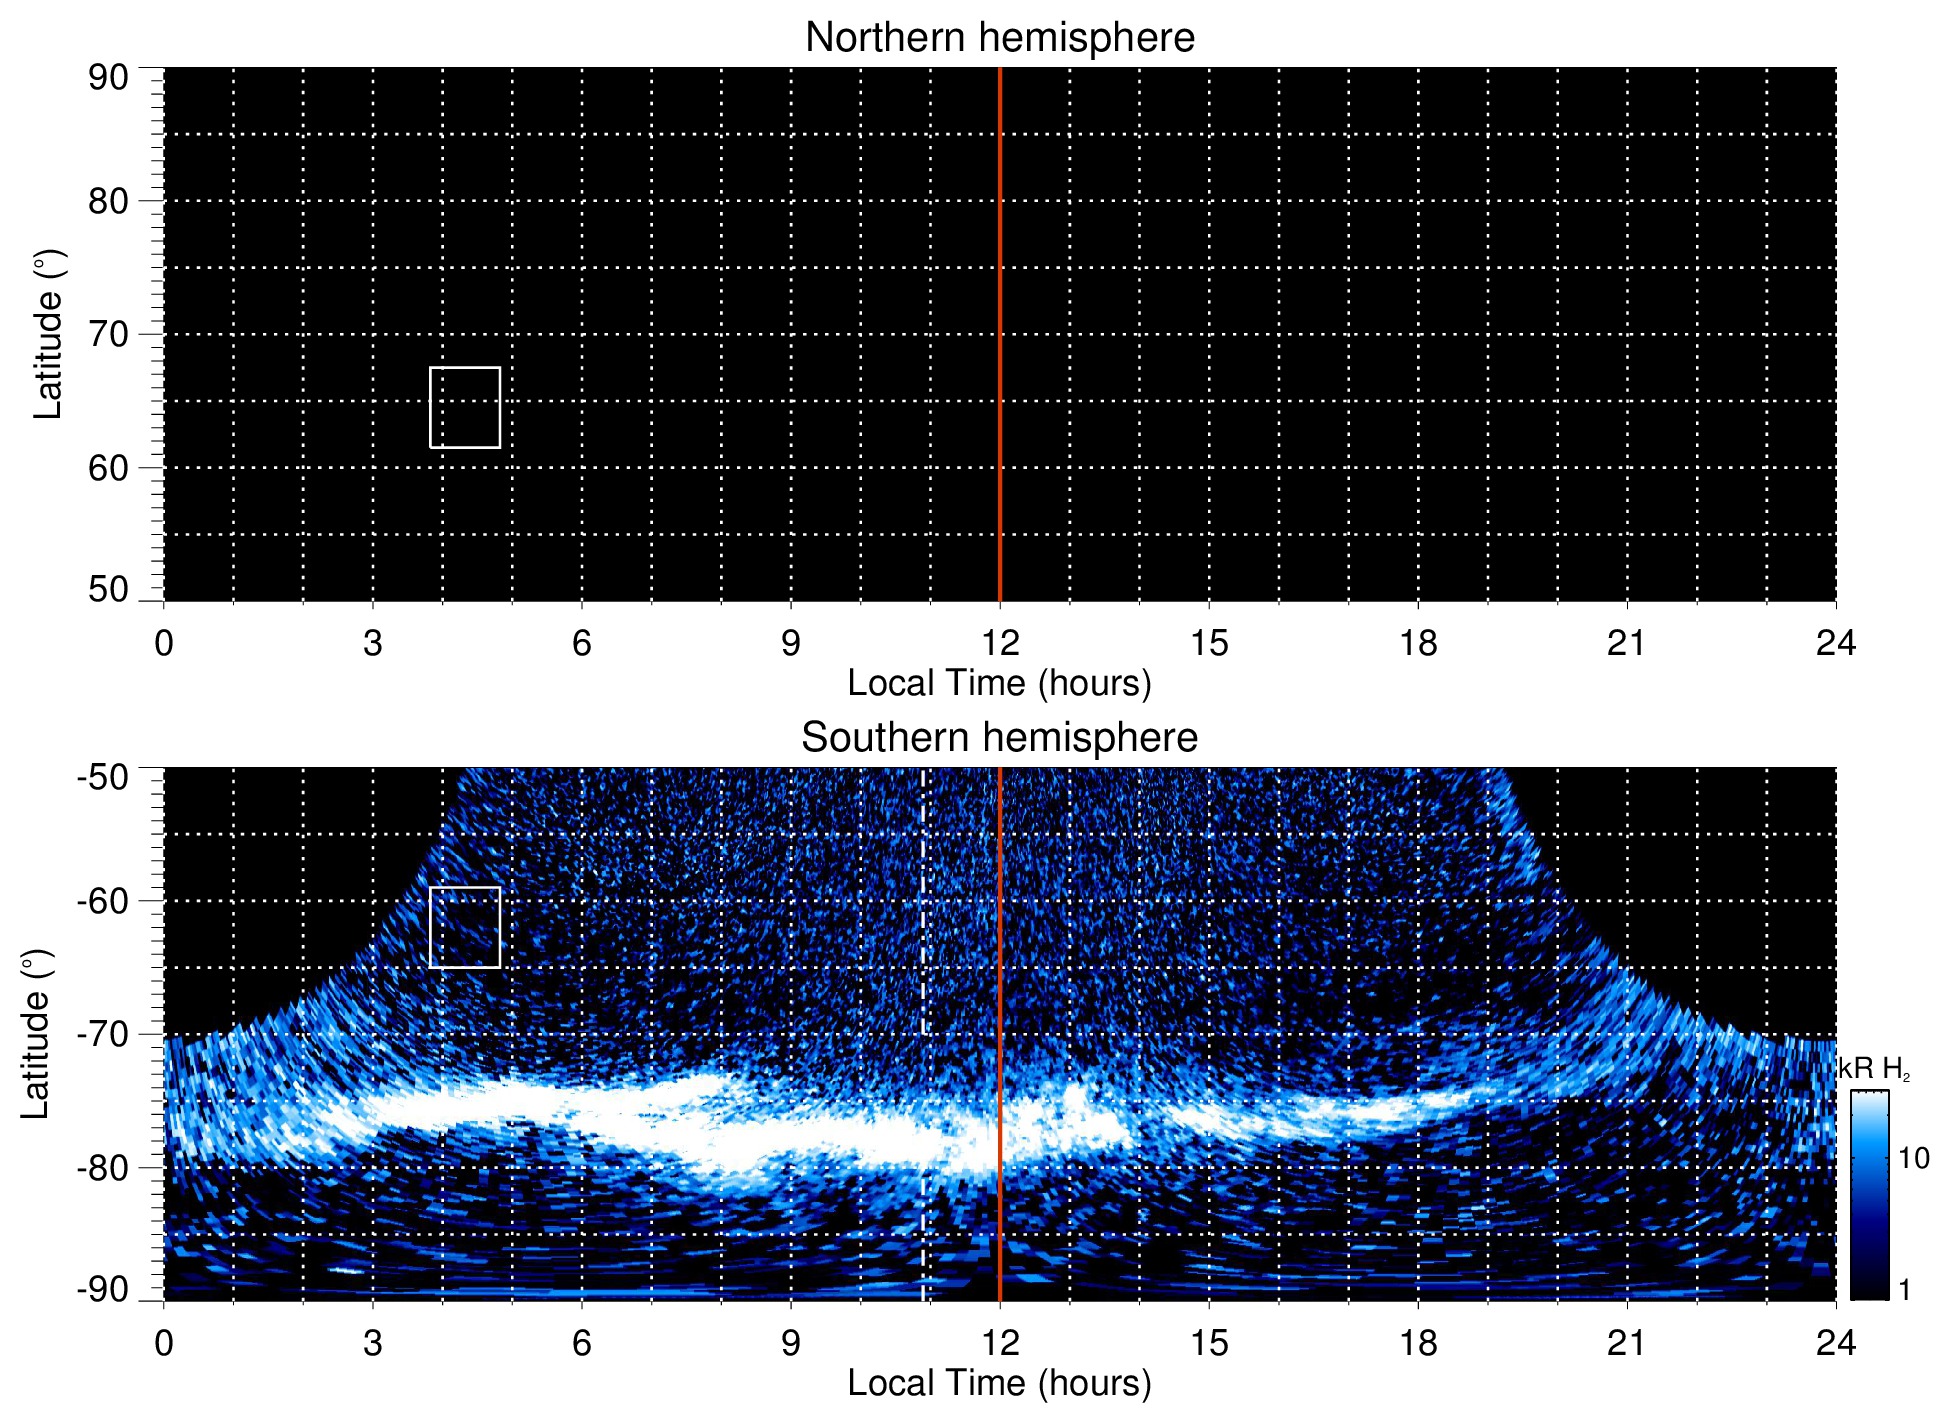This screenshot has height=1423, width=1950.
Task: Click the 10 label beside the color bar
Action: coord(1913,1159)
